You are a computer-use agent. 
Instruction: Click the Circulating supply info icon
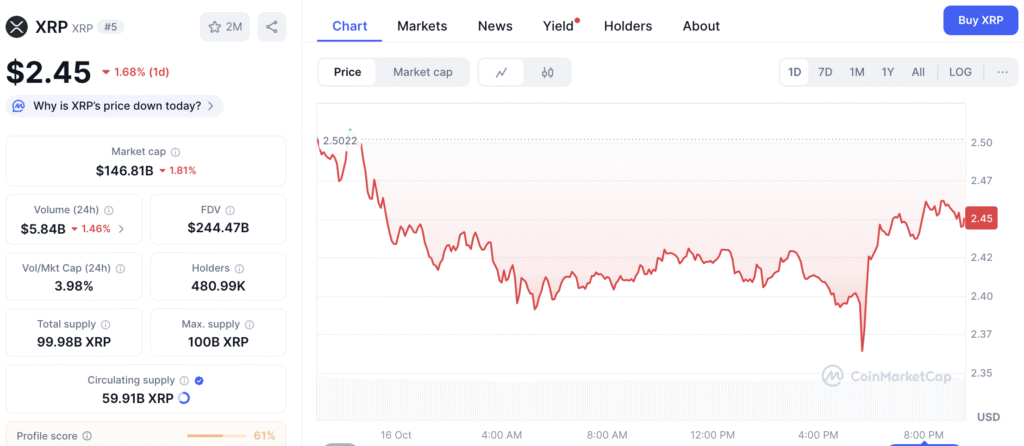(x=184, y=381)
